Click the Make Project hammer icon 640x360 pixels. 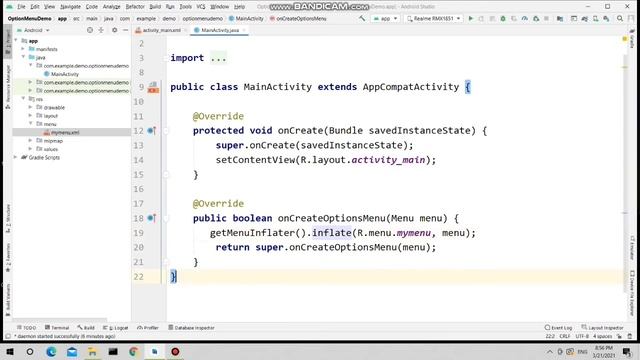coord(362,18)
